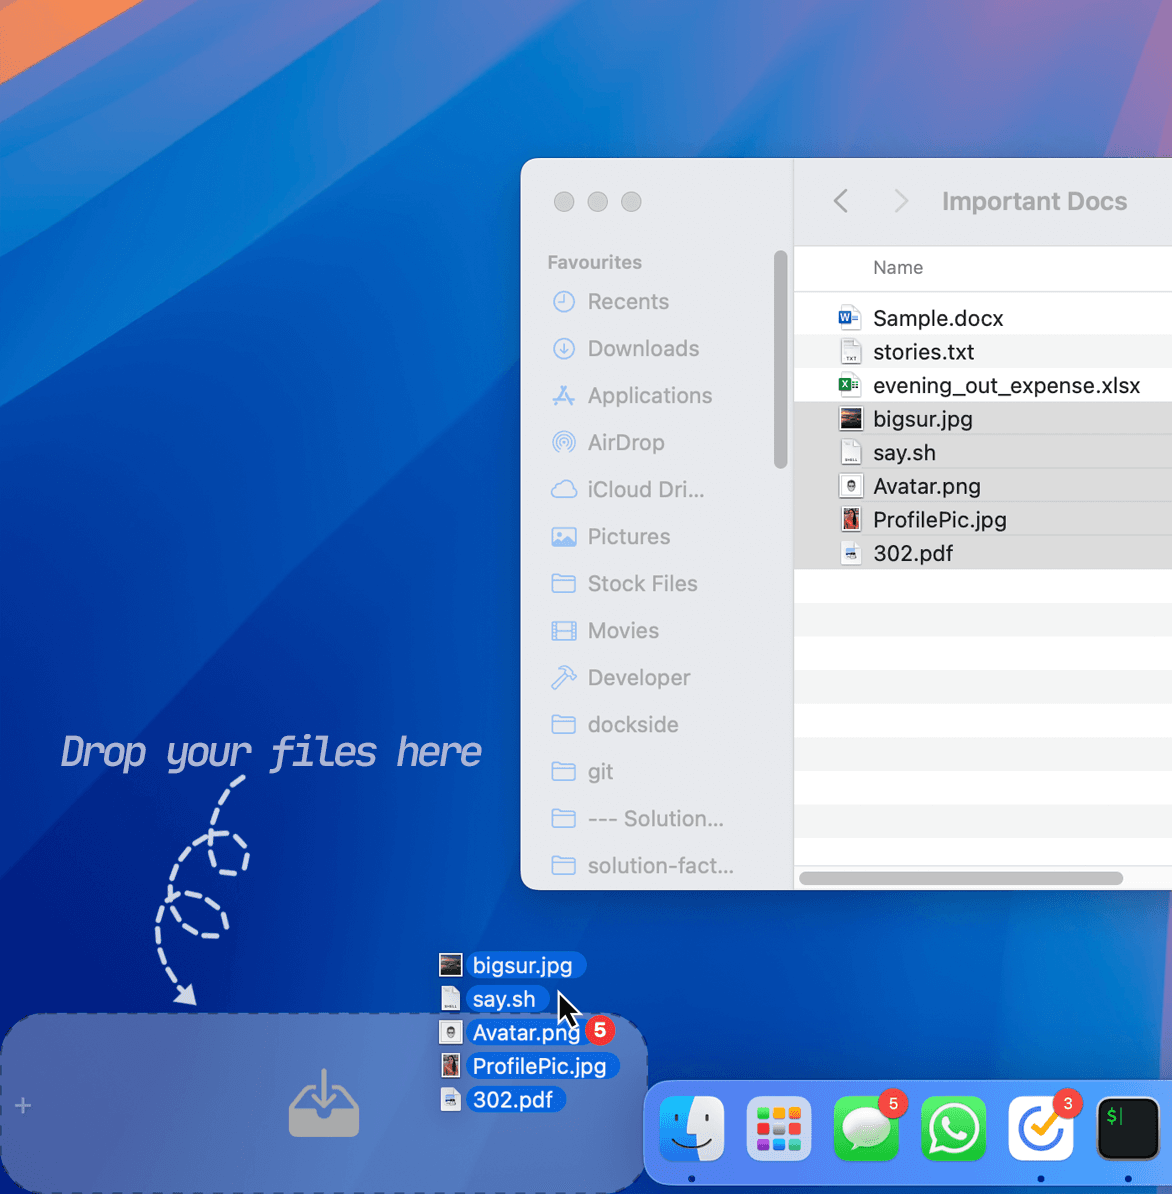The height and width of the screenshot is (1194, 1172).
Task: Click the Favourites sidebar heading
Action: [x=594, y=262]
